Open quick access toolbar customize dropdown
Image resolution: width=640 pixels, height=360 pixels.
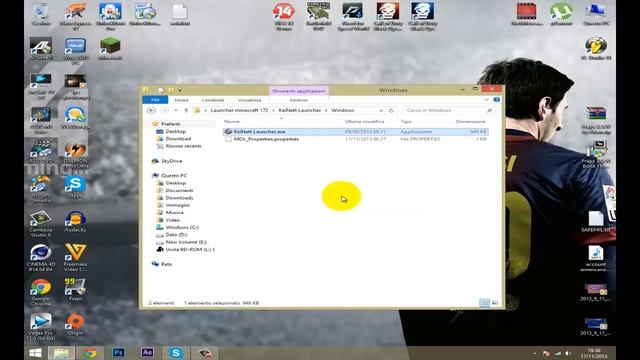[180, 90]
